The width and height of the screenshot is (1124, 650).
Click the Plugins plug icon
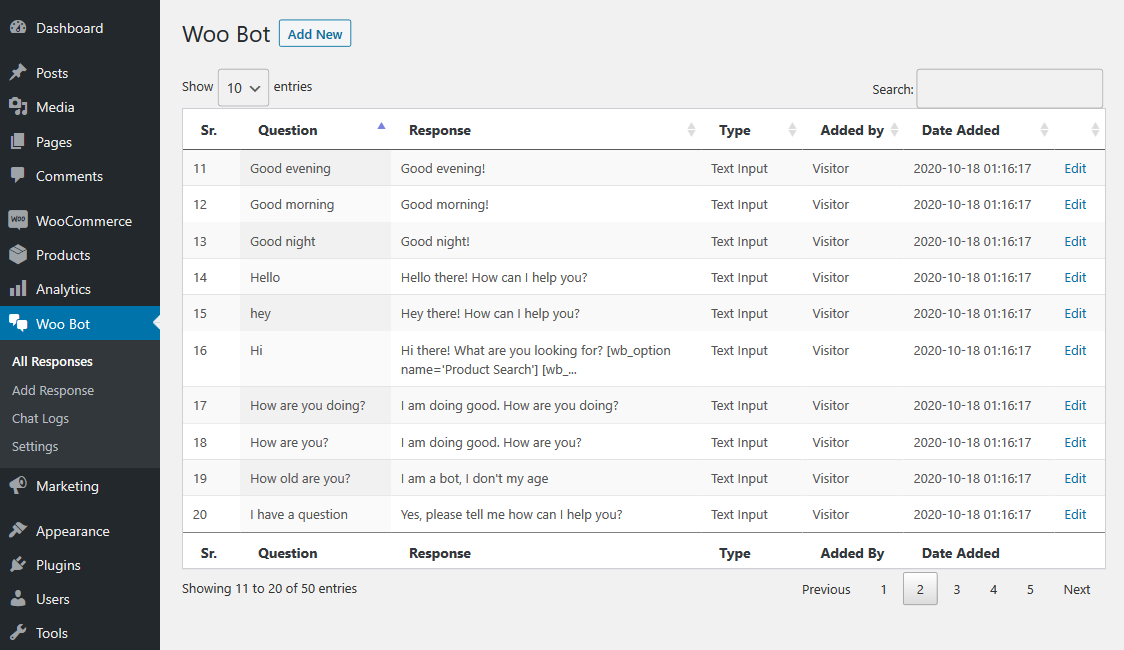18,565
